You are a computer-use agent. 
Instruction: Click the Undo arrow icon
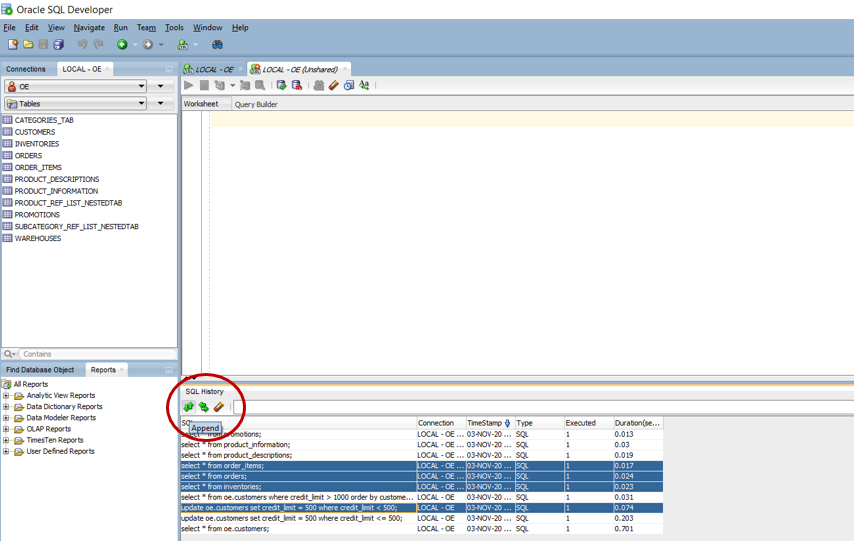82,45
